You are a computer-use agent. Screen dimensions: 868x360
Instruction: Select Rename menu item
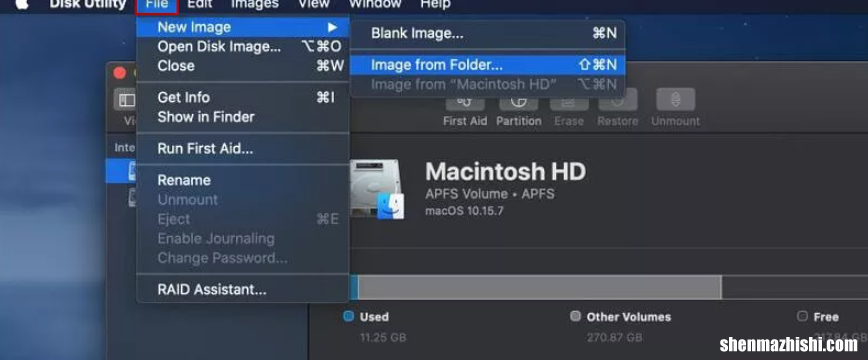click(x=243, y=180)
